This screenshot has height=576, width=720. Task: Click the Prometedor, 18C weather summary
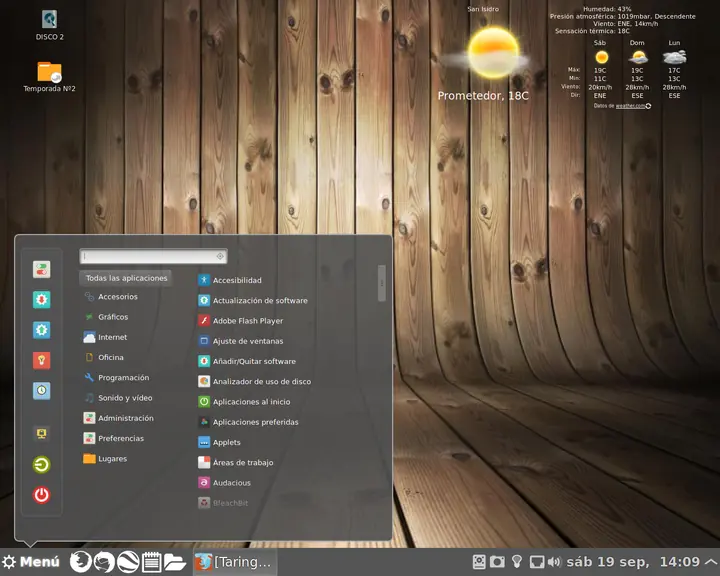(x=483, y=96)
